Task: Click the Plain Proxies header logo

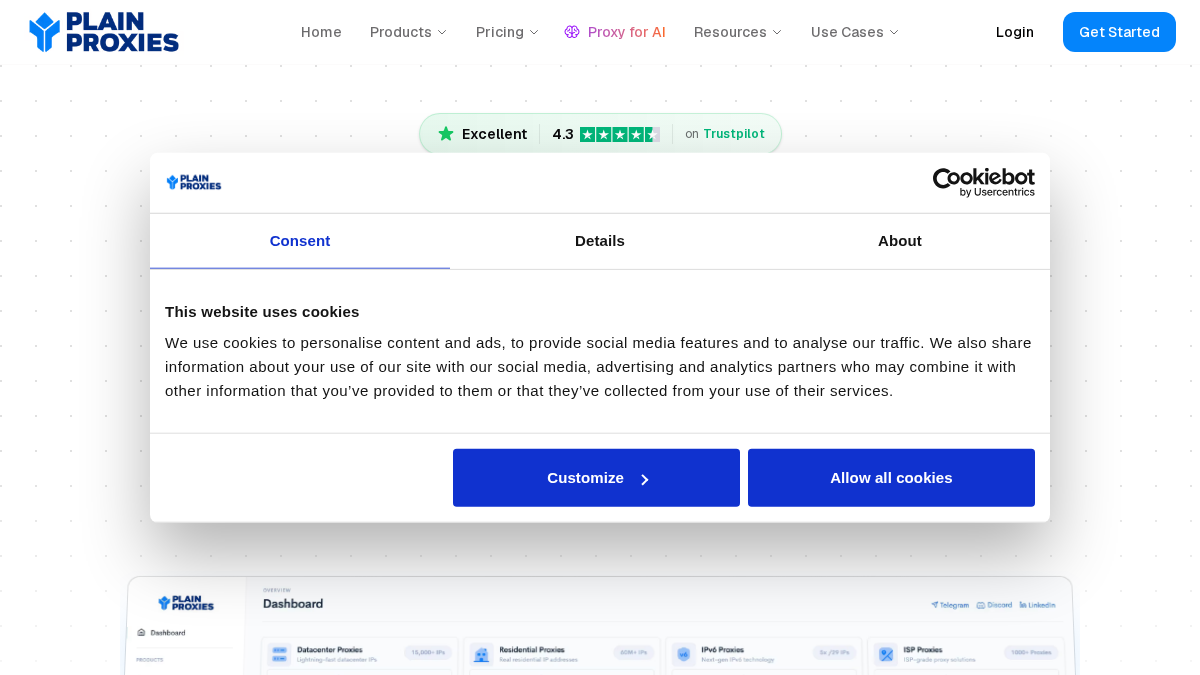Action: pos(104,32)
